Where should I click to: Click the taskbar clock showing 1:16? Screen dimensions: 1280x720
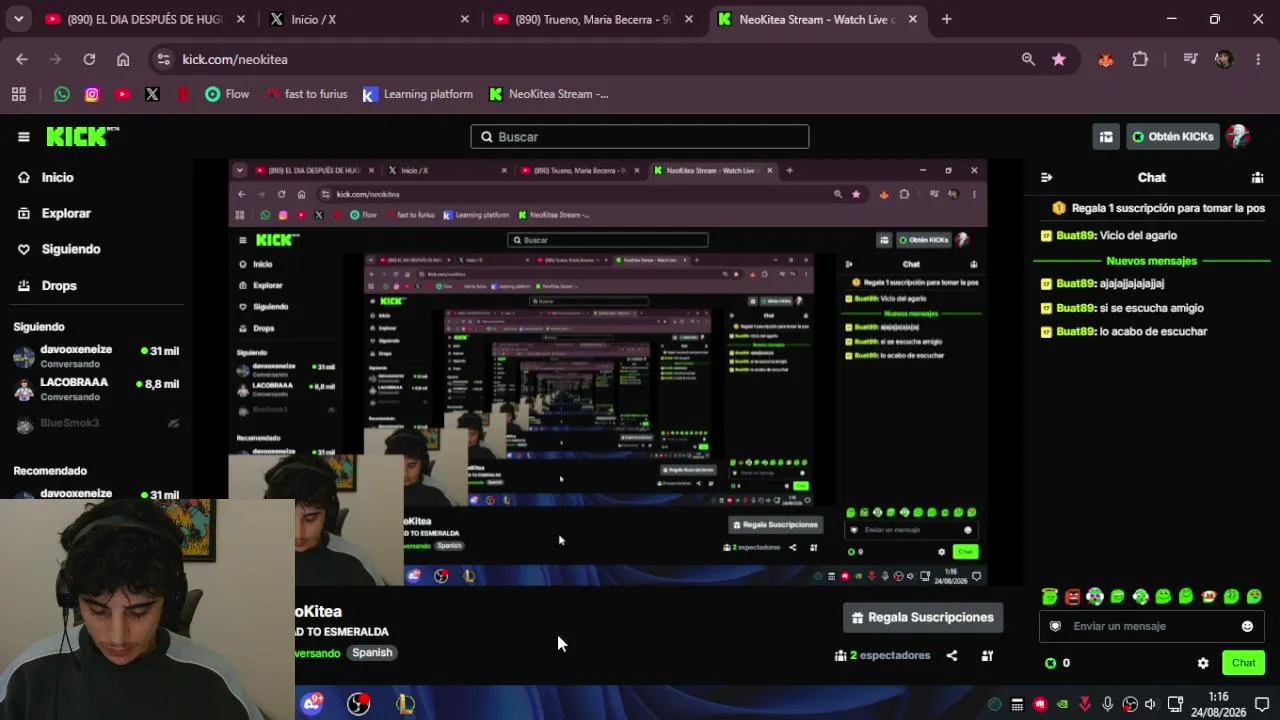coord(1218,704)
